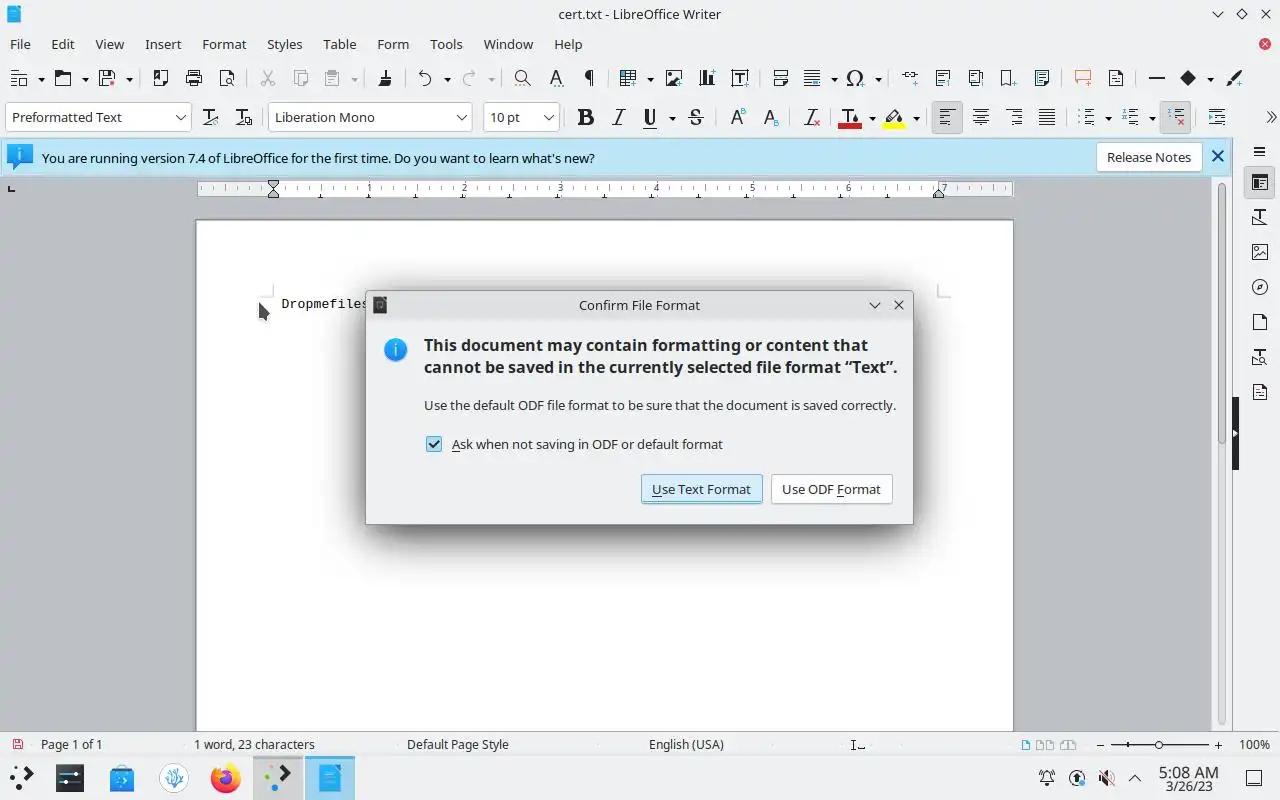Image resolution: width=1280 pixels, height=800 pixels.
Task: Expand the Unordered List dropdown arrow
Action: click(1108, 117)
